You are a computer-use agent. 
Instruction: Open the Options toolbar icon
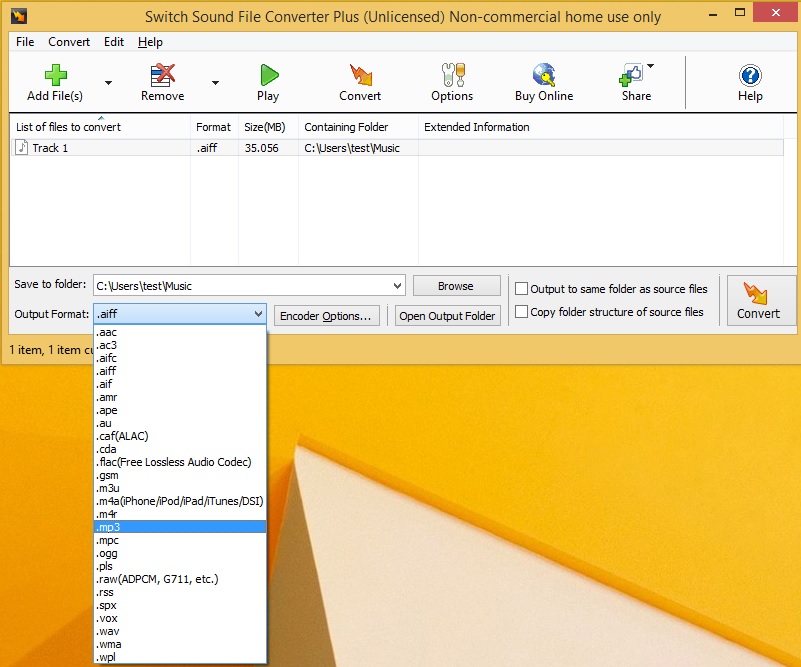tap(452, 76)
